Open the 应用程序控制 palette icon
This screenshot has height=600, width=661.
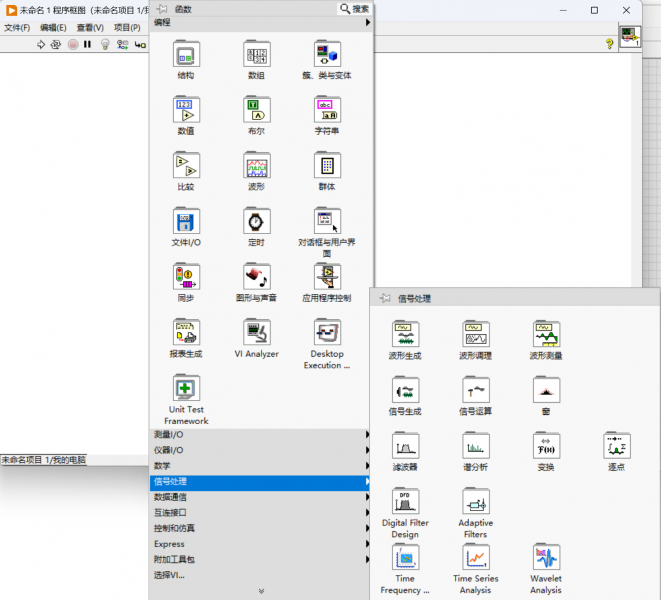(x=327, y=277)
